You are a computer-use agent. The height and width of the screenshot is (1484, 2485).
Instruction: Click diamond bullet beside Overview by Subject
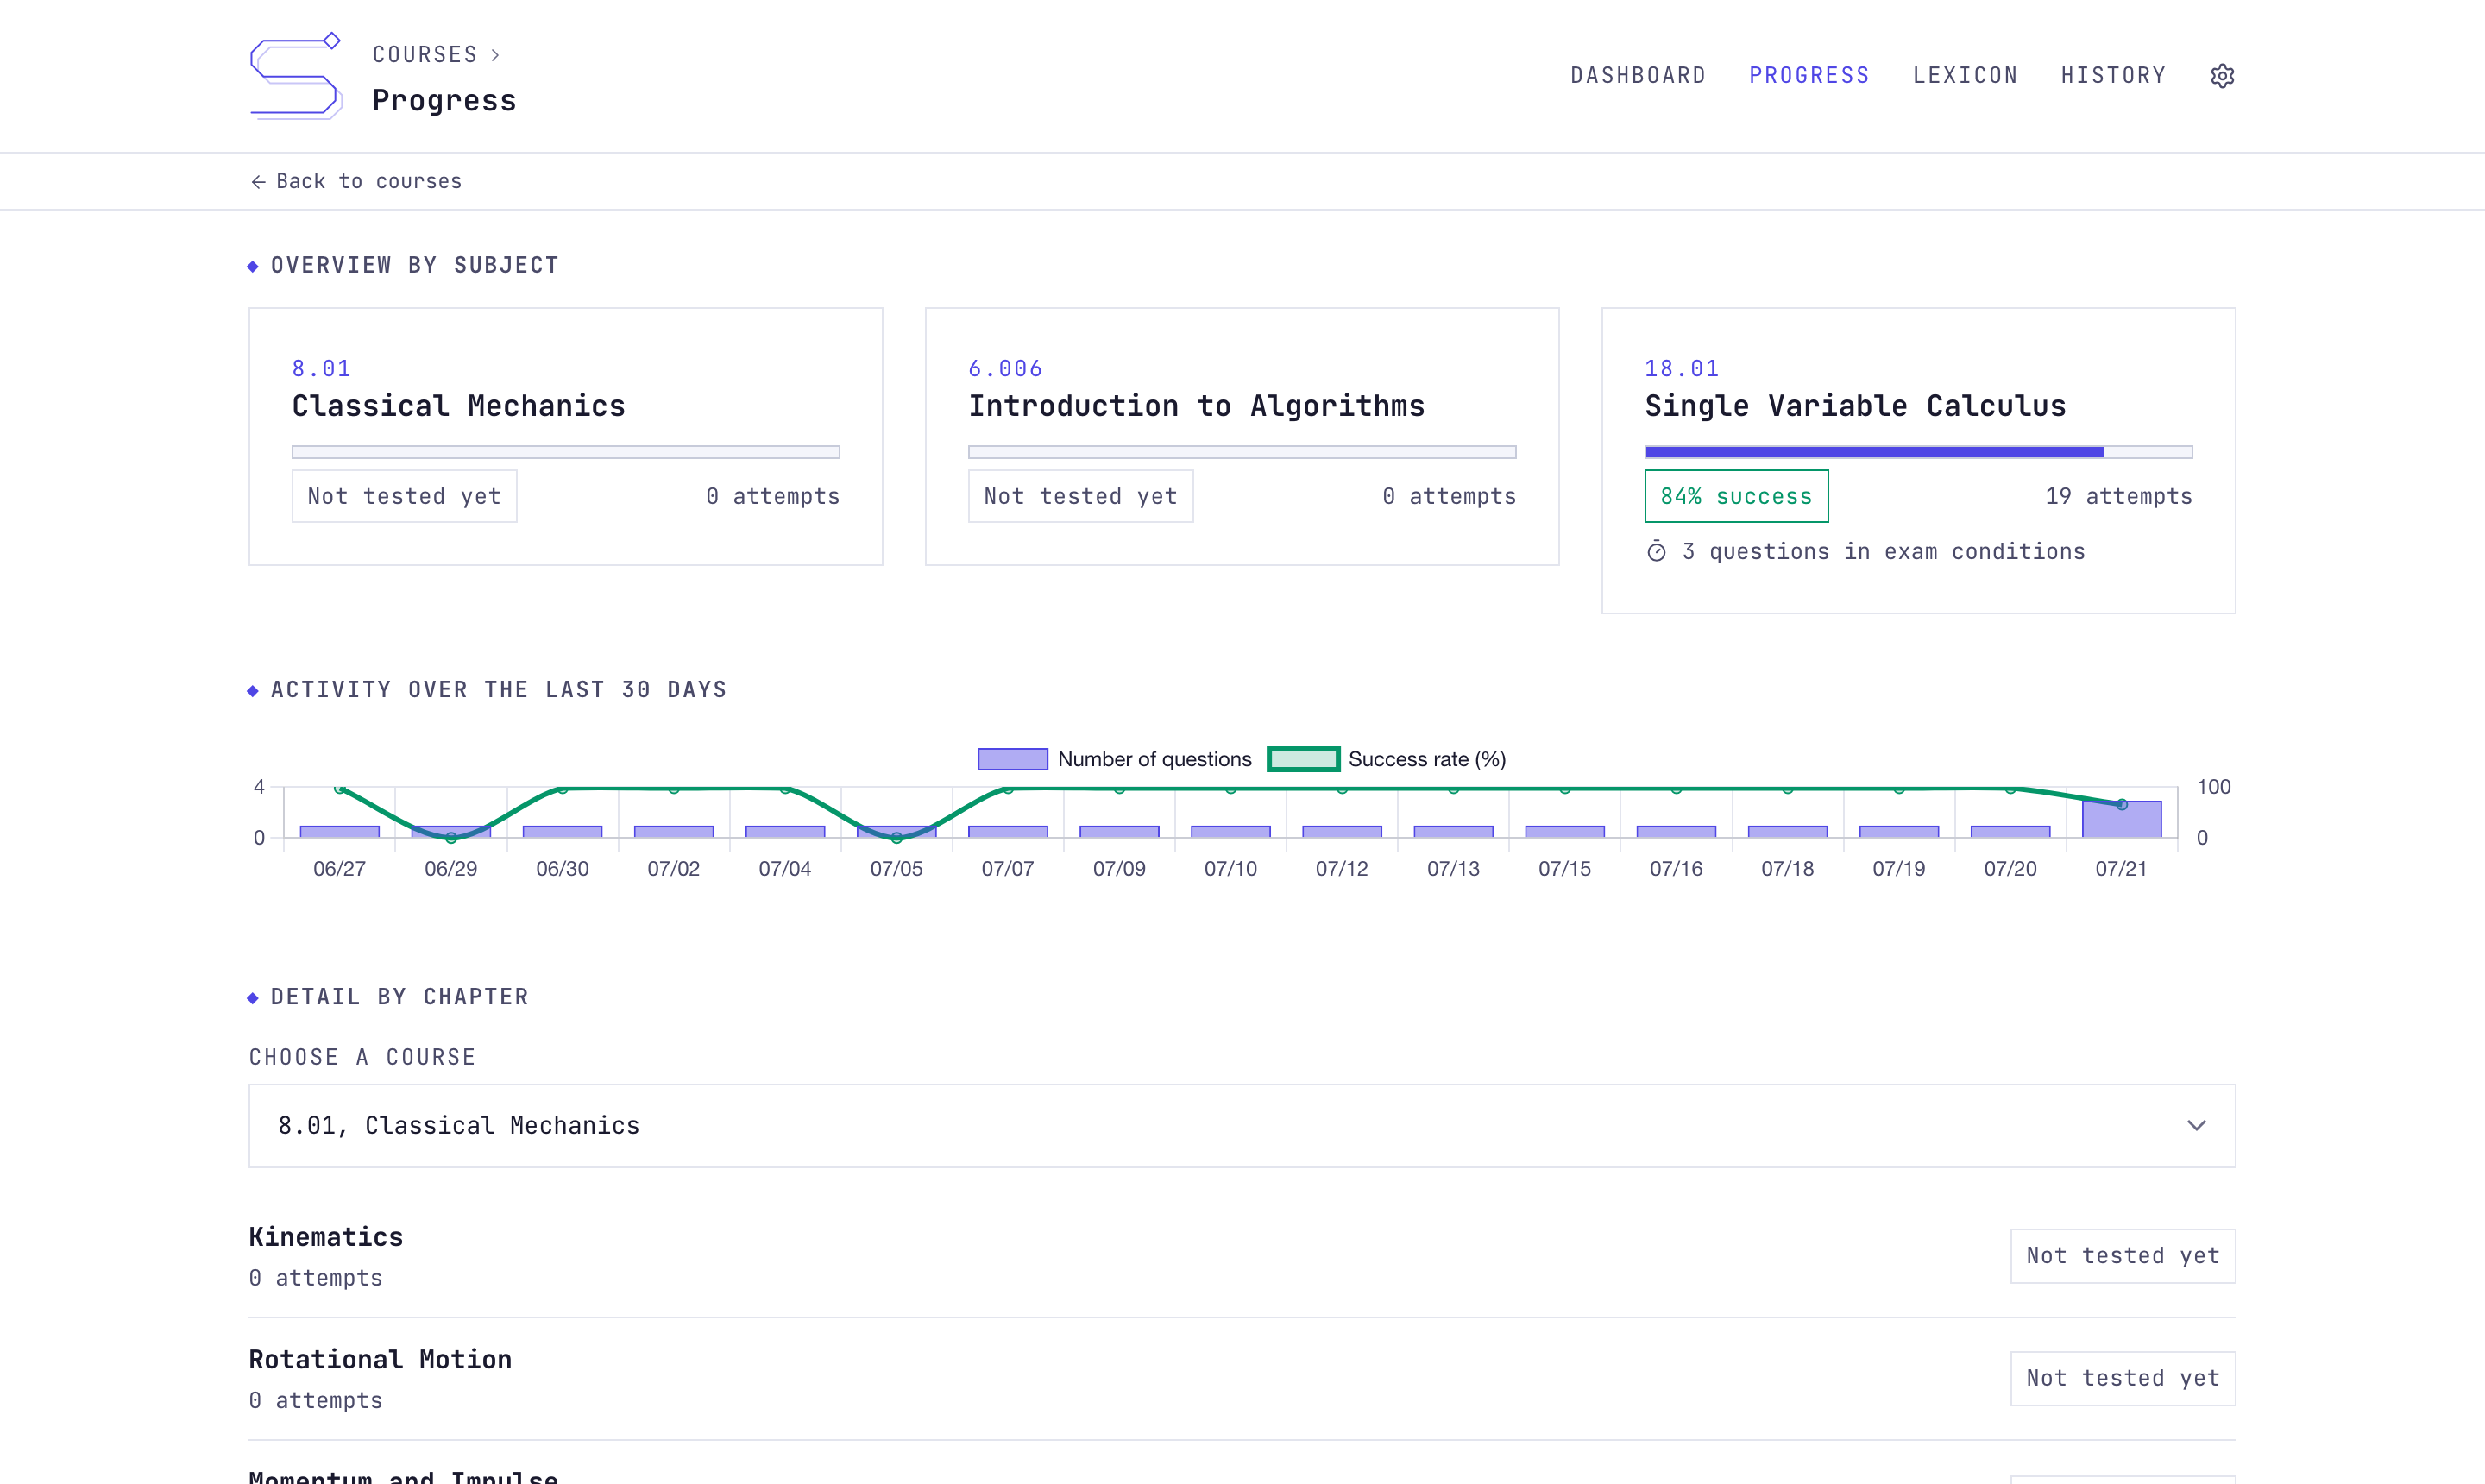253,266
